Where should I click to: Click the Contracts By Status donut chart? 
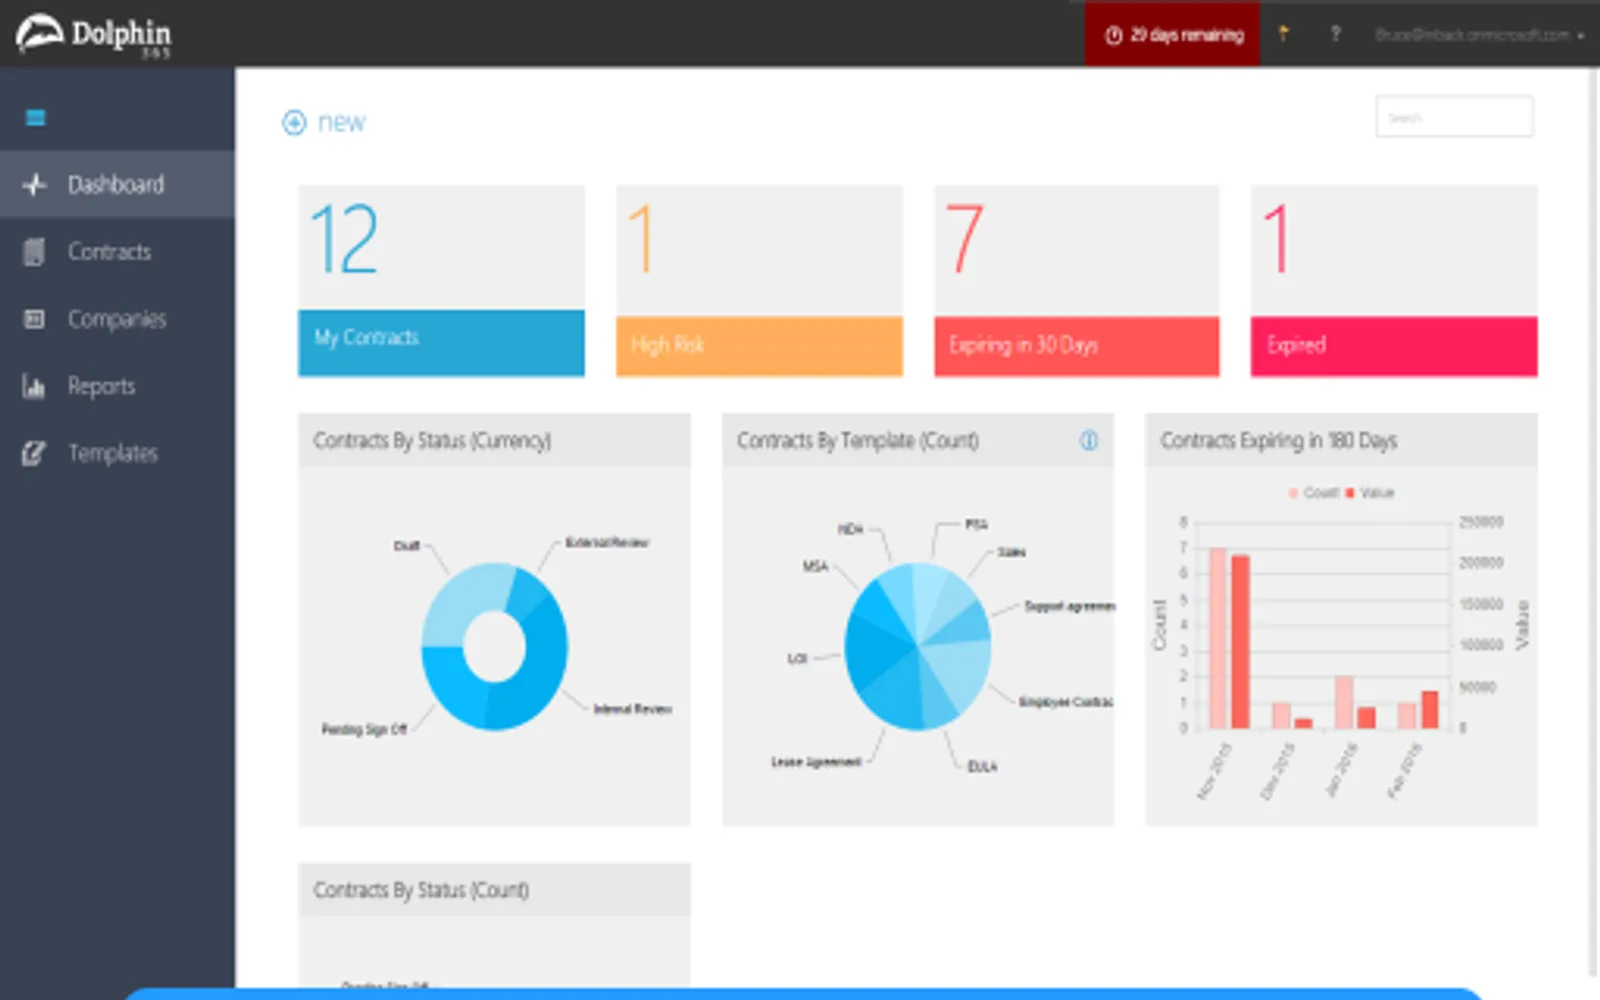(x=494, y=646)
